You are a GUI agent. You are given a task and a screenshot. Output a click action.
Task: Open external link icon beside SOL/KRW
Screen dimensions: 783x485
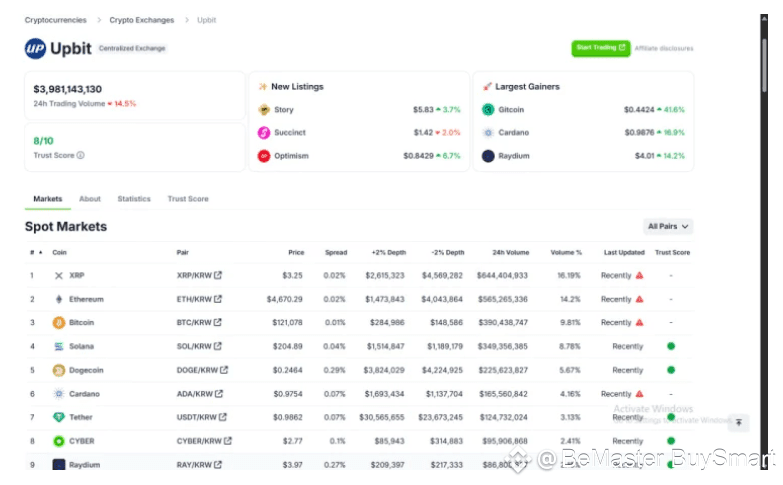[218, 346]
